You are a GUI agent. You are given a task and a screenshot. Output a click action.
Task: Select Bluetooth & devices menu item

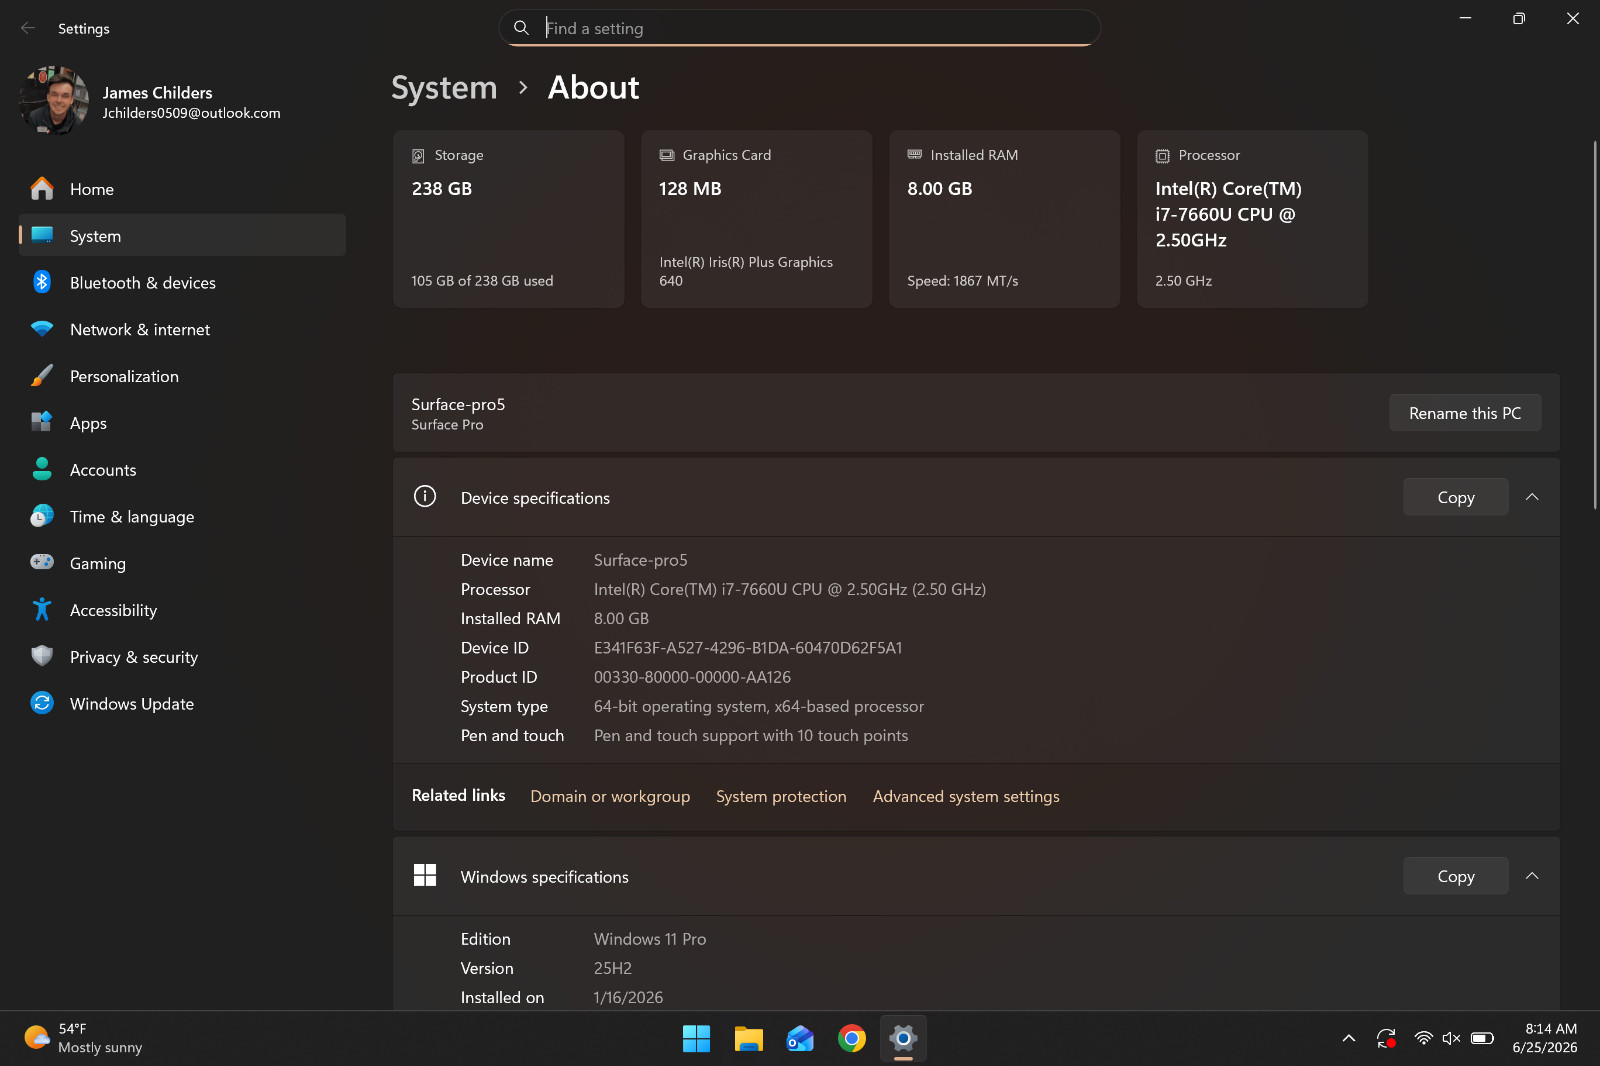(x=182, y=282)
